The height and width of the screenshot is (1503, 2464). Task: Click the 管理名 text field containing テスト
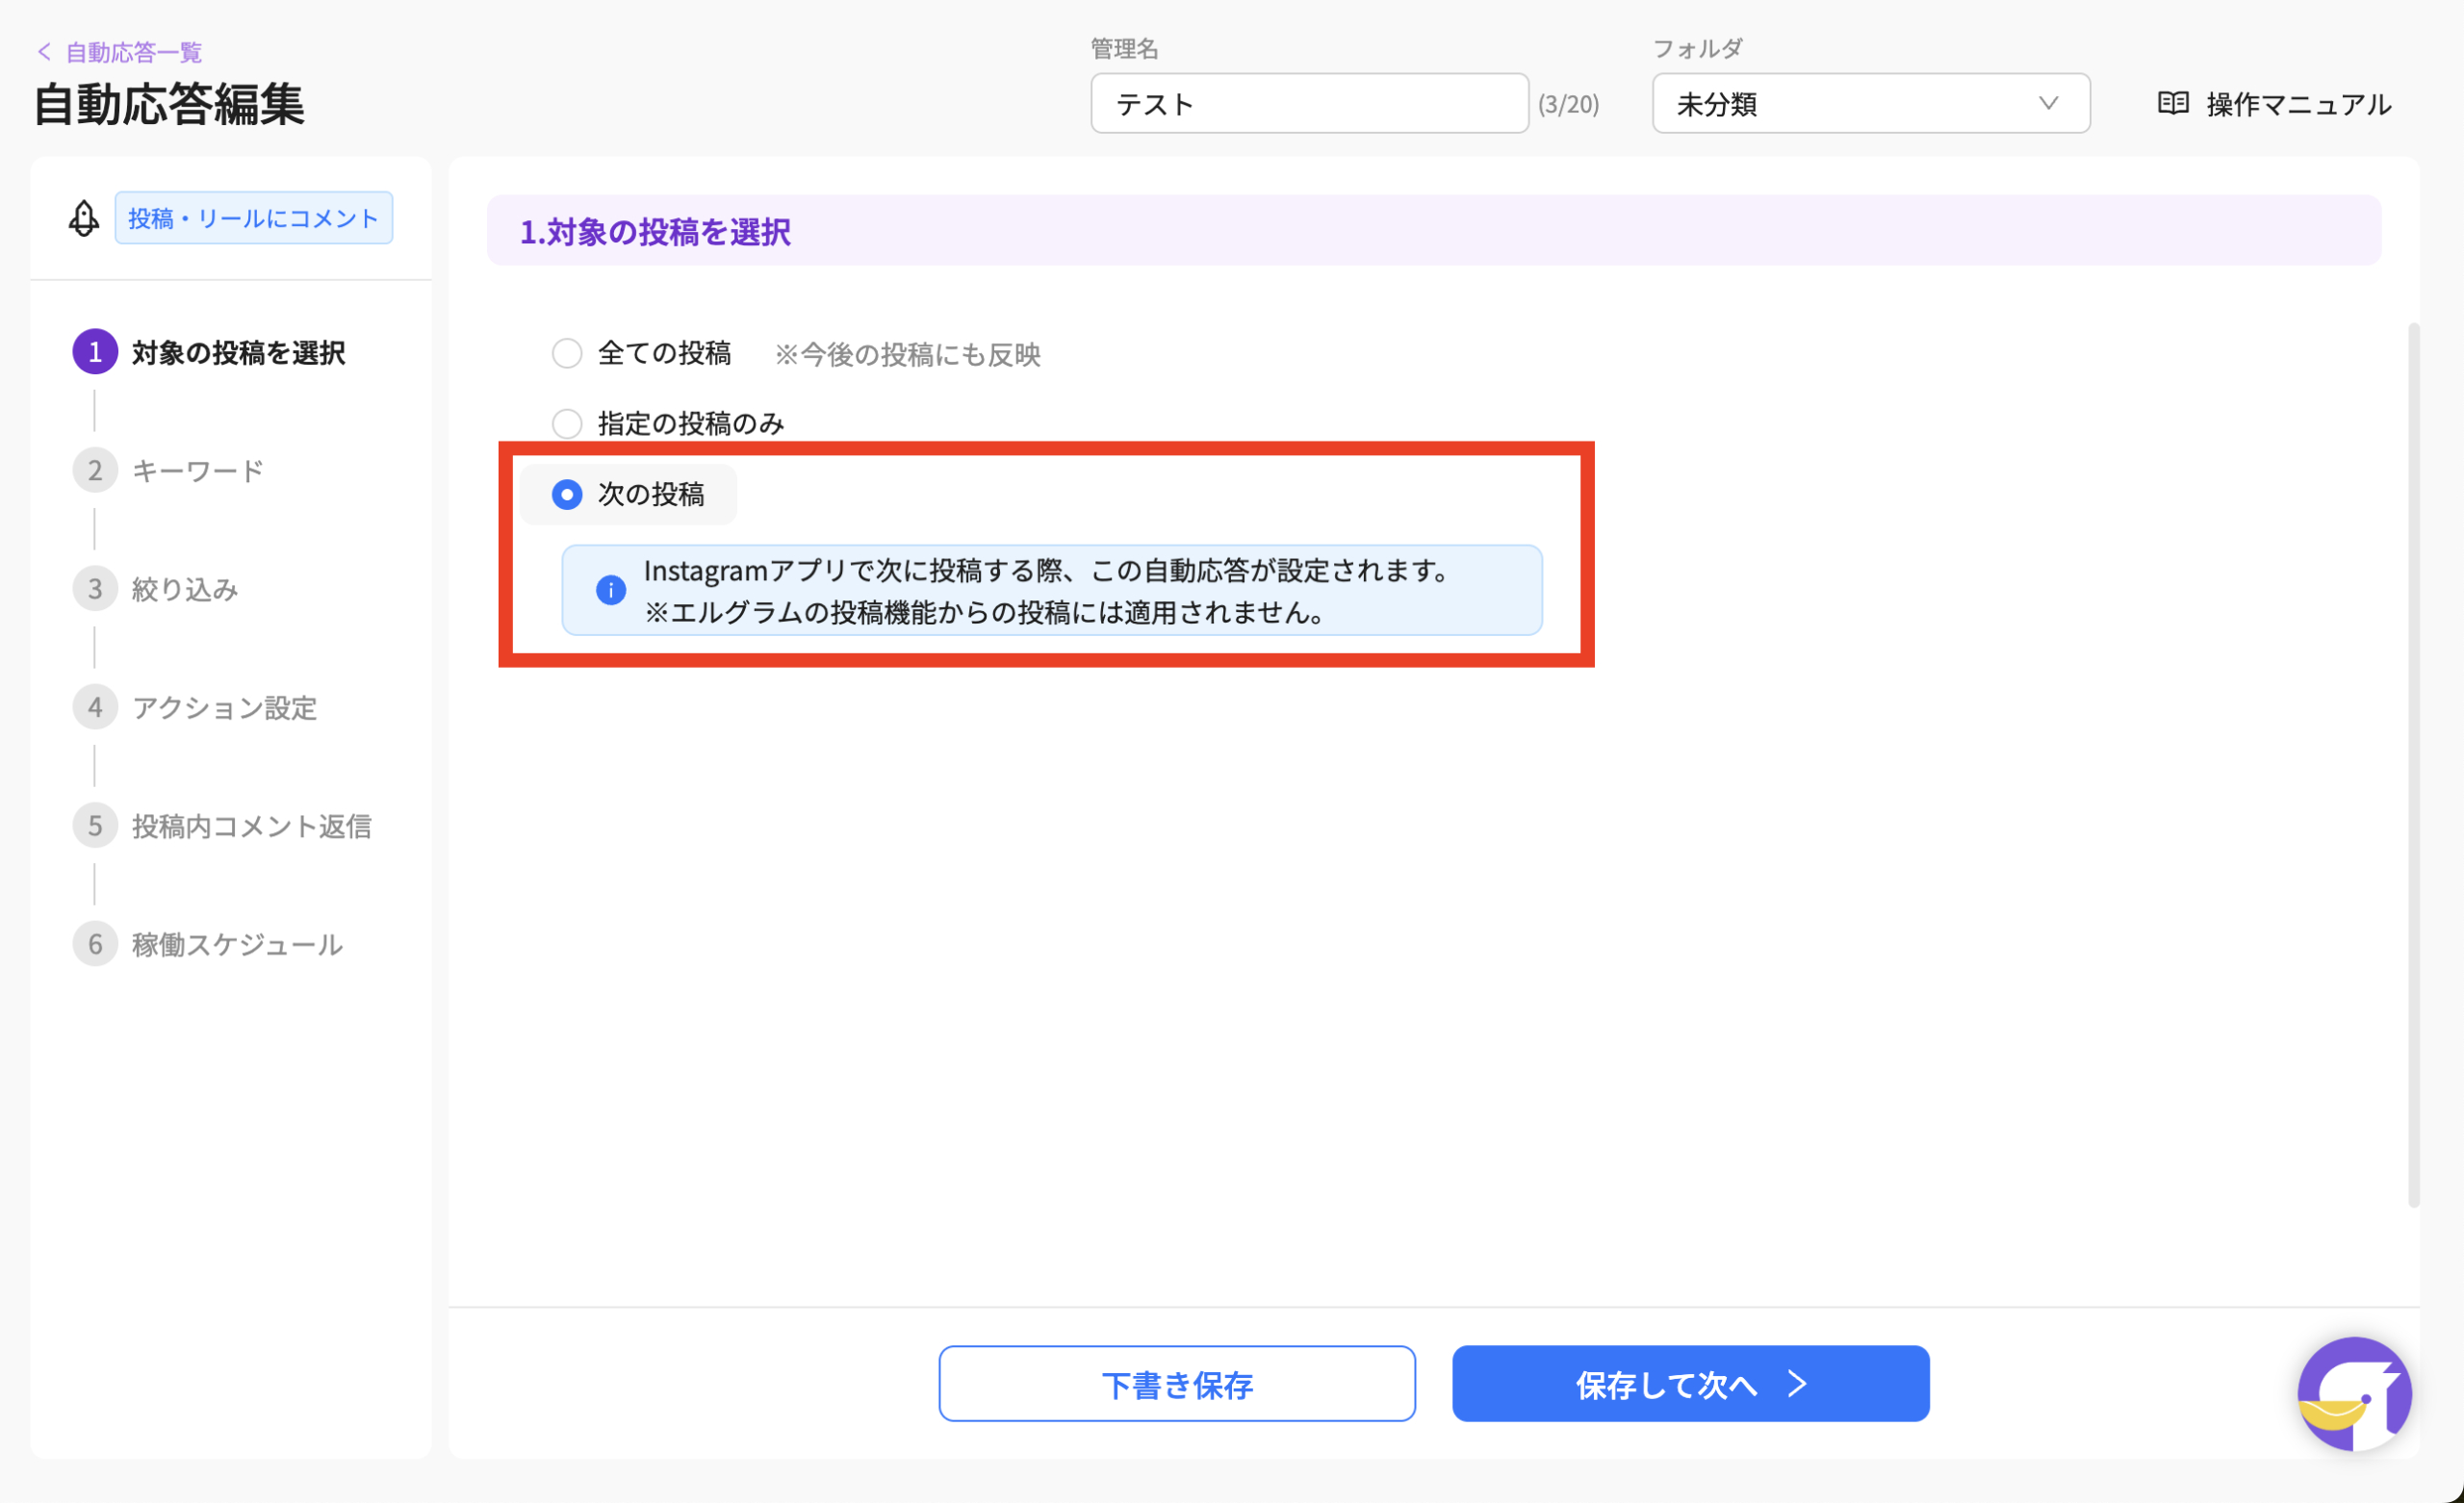[x=1308, y=103]
